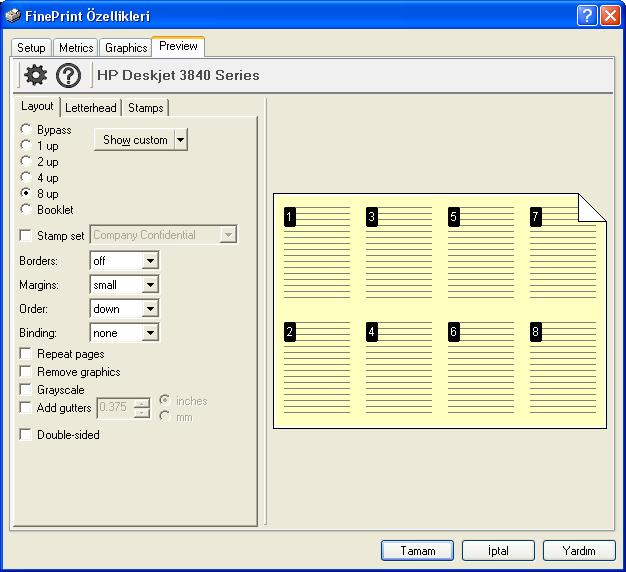Select the Layout sub-tab

pyautogui.click(x=37, y=106)
